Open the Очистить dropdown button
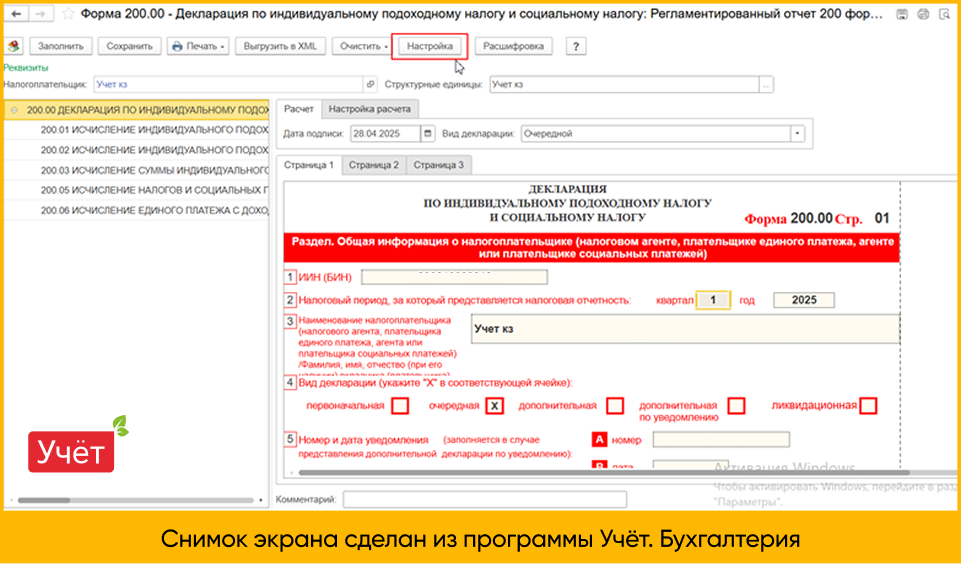Viewport: 961px width, 564px height. coord(360,46)
